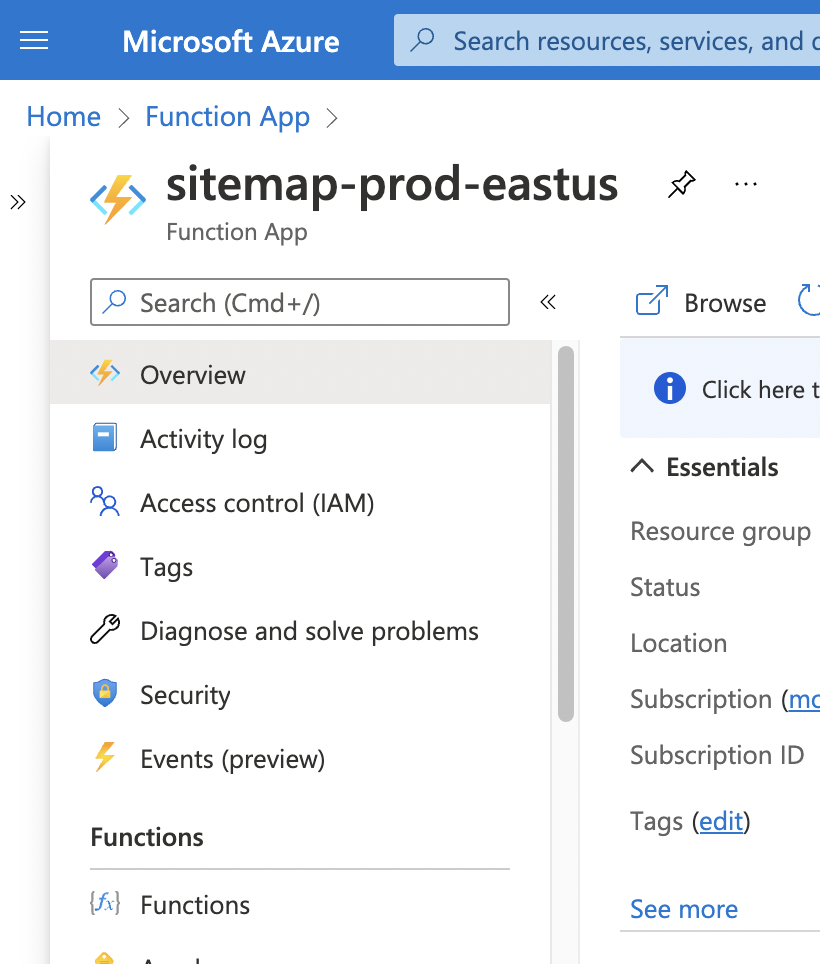820x964 pixels.
Task: Collapse the resource menu sidebar
Action: (548, 302)
